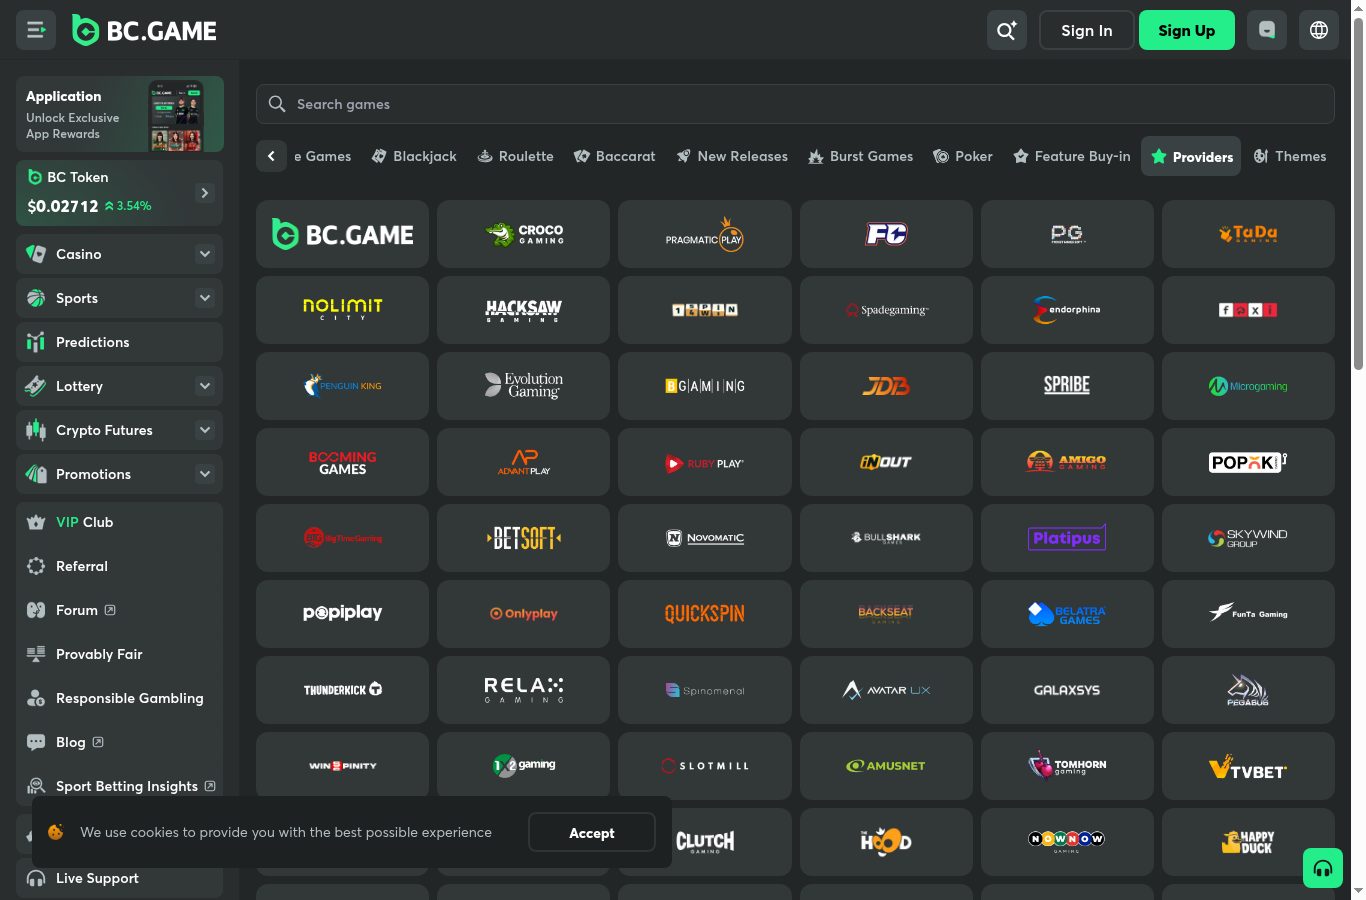Screen dimensions: 1366x900
Task: Open the FC provider tile
Action: (x=886, y=234)
